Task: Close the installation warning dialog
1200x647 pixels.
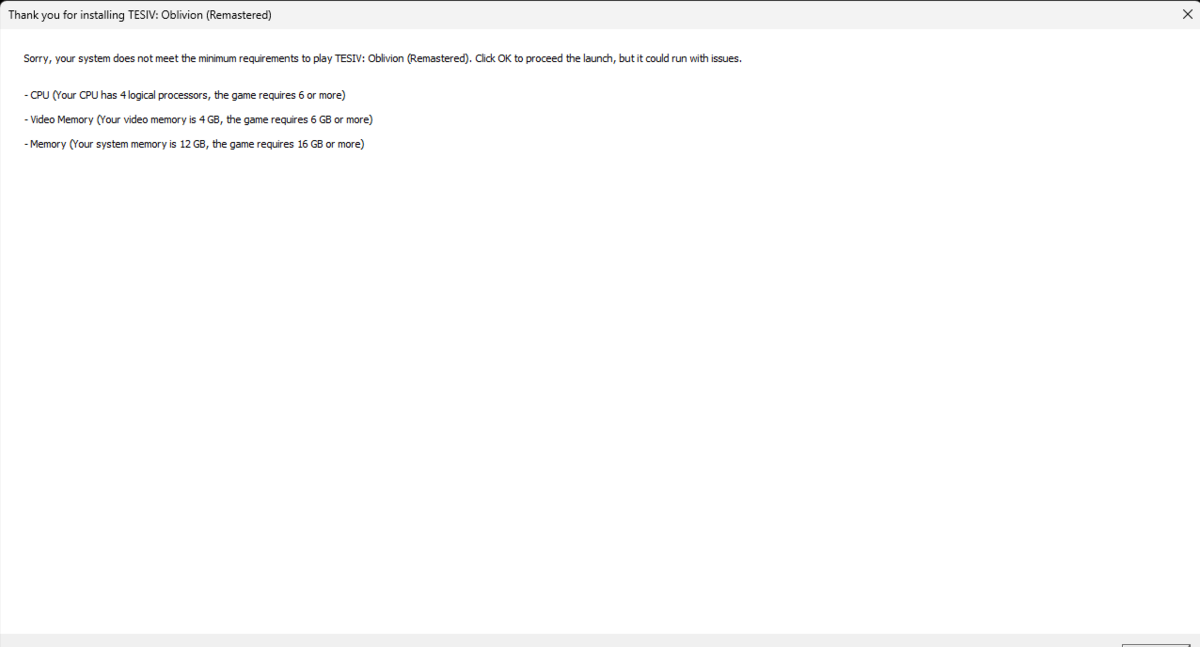Action: (x=1186, y=15)
